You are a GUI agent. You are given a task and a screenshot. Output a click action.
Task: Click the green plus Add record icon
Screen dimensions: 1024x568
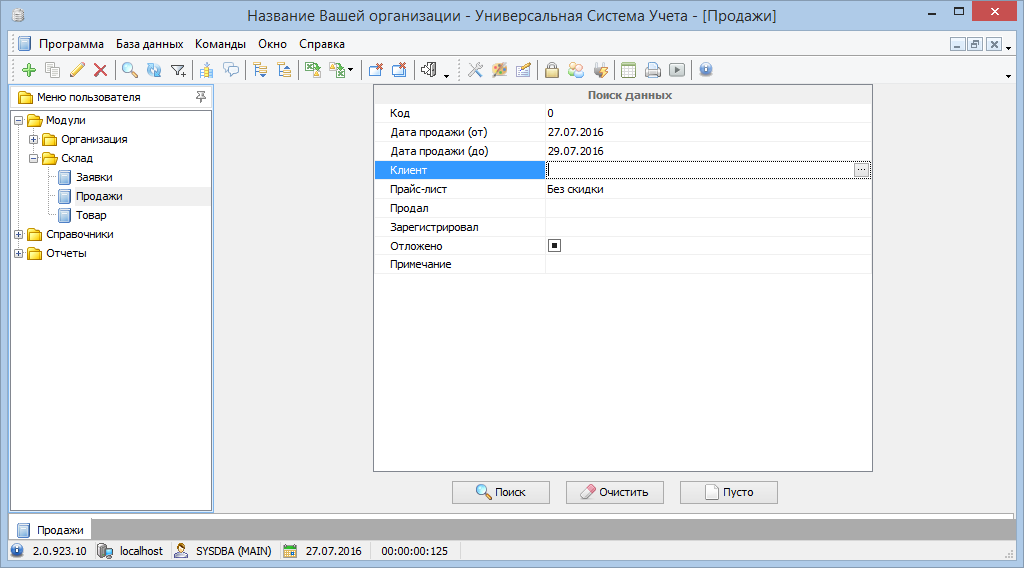tap(28, 70)
